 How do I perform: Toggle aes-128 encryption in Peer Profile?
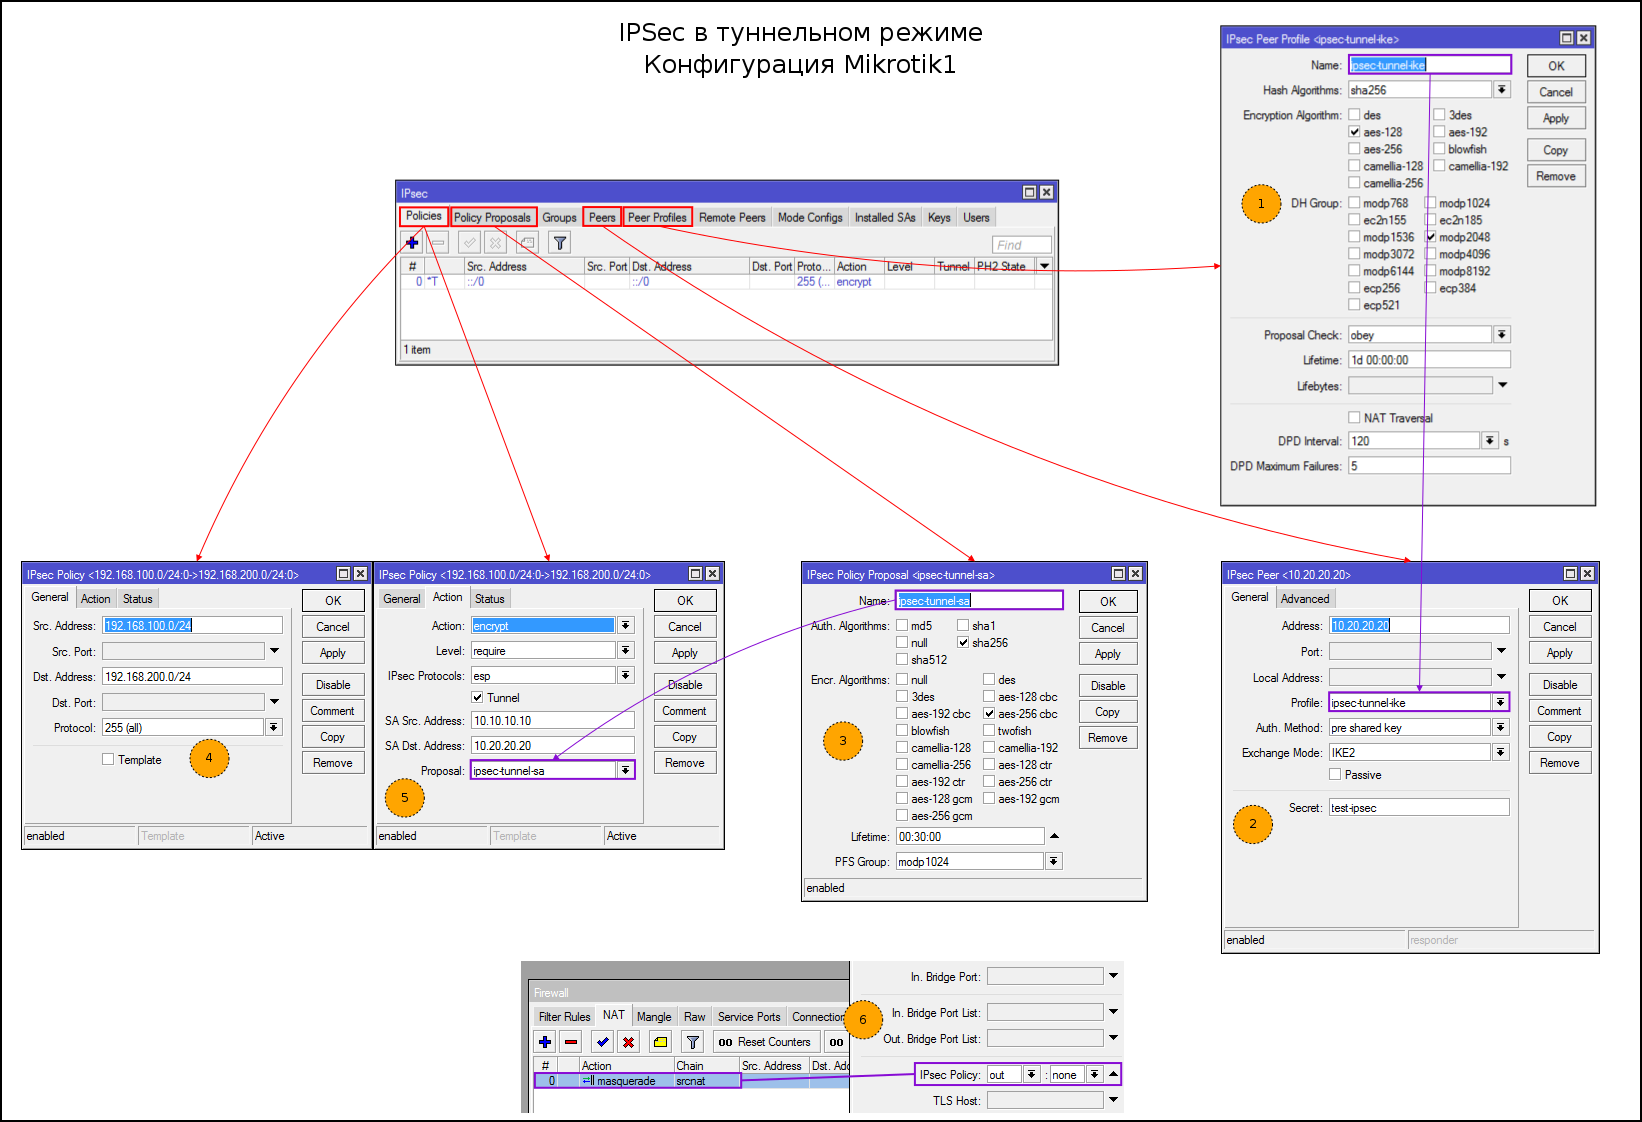[1354, 132]
